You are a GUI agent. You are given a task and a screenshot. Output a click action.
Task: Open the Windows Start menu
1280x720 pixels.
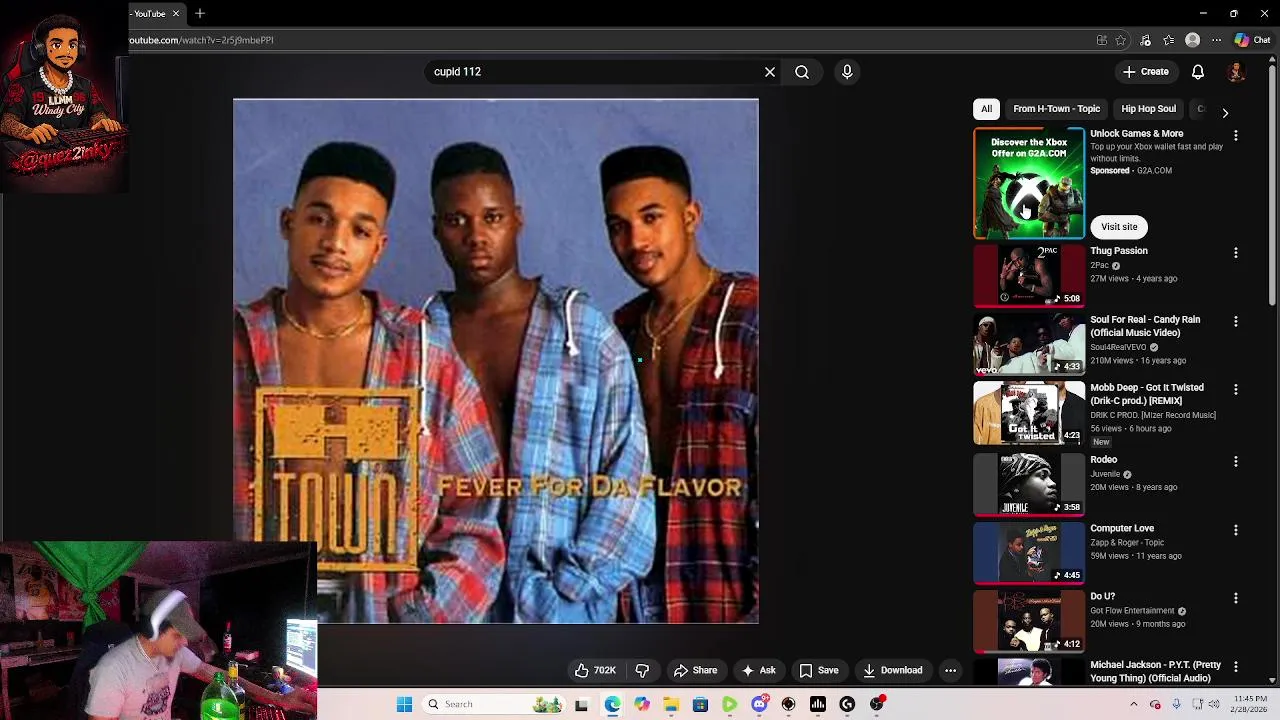[404, 704]
